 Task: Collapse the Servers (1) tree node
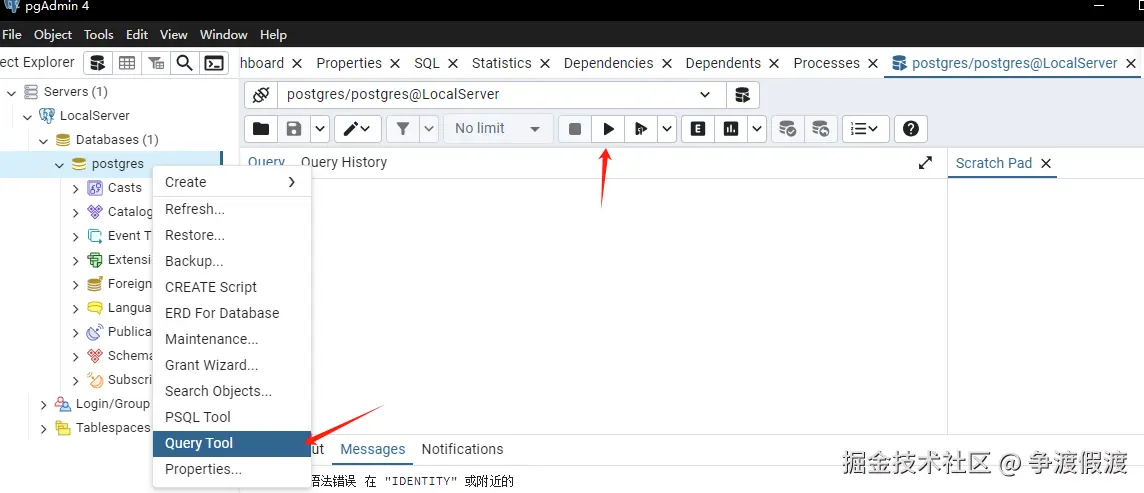point(12,92)
